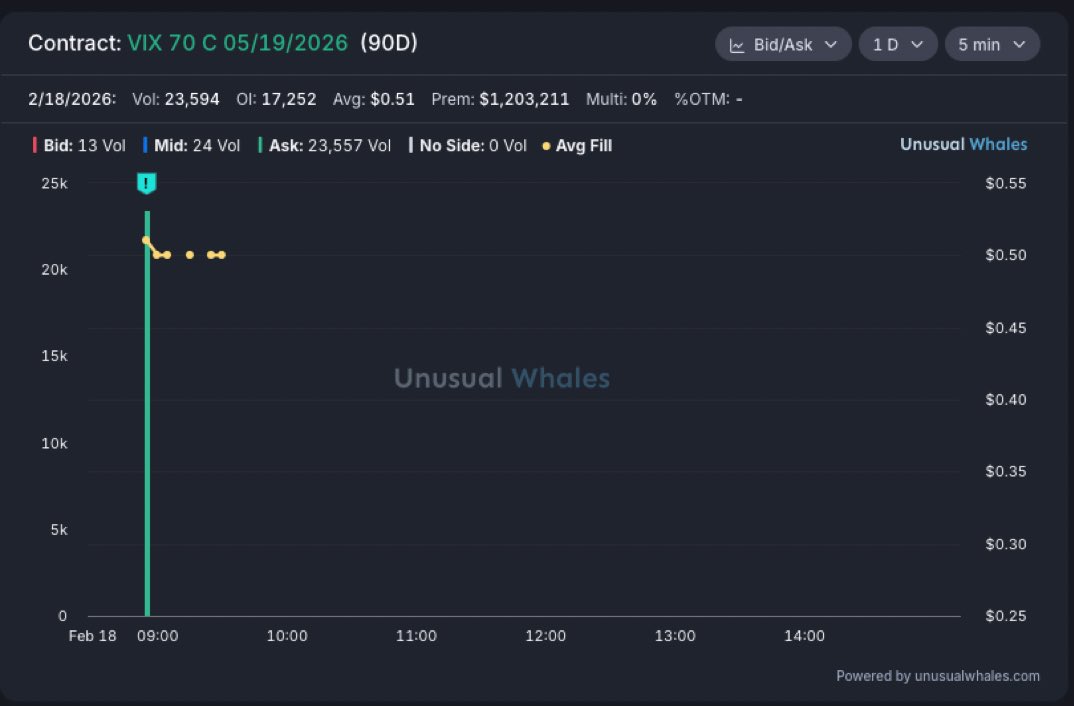Click the green Ask volume bar
Image resolution: width=1074 pixels, height=706 pixels.
tap(147, 414)
